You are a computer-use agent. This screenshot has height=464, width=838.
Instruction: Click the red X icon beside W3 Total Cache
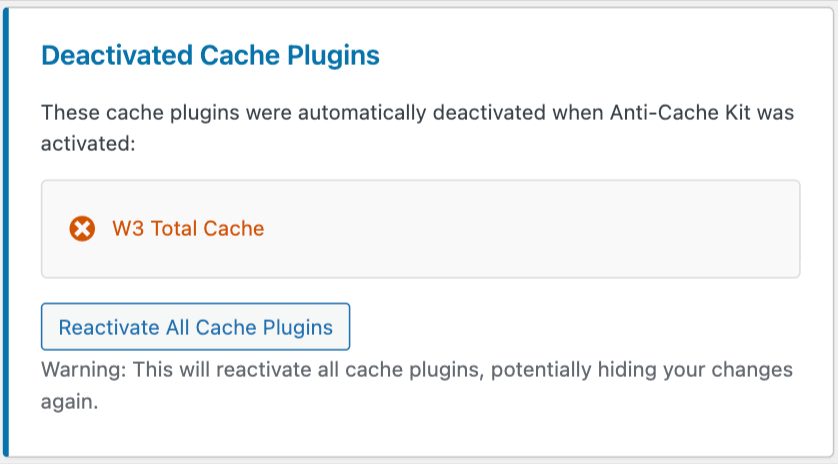(82, 229)
